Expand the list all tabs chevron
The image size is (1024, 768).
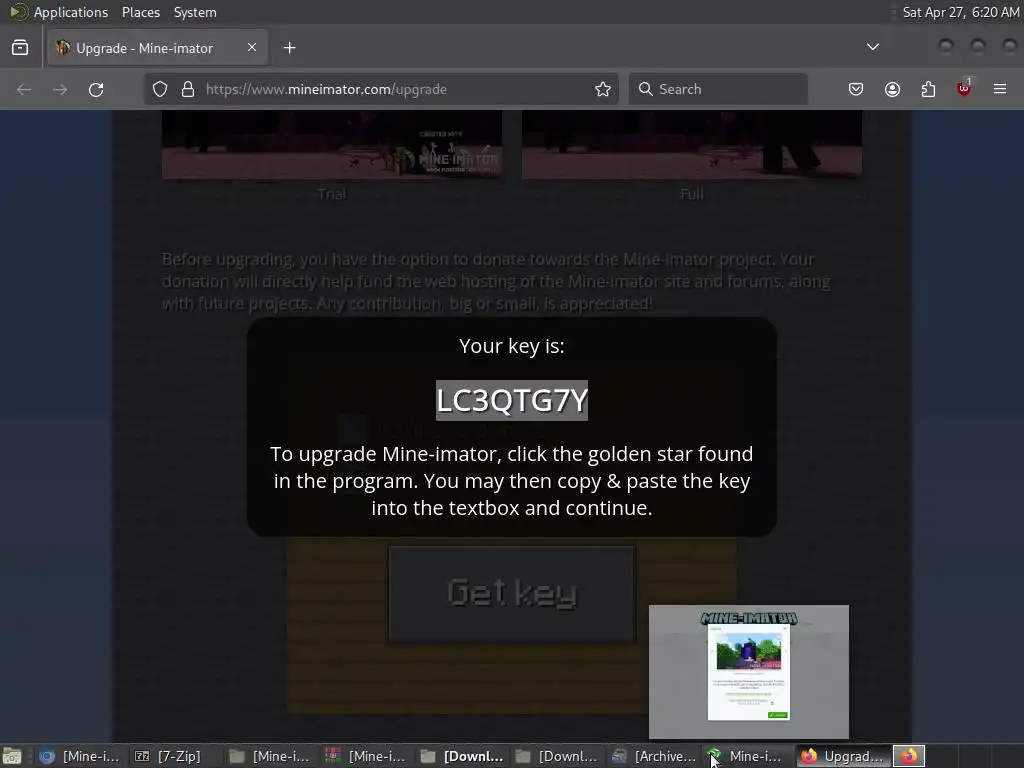coord(872,47)
